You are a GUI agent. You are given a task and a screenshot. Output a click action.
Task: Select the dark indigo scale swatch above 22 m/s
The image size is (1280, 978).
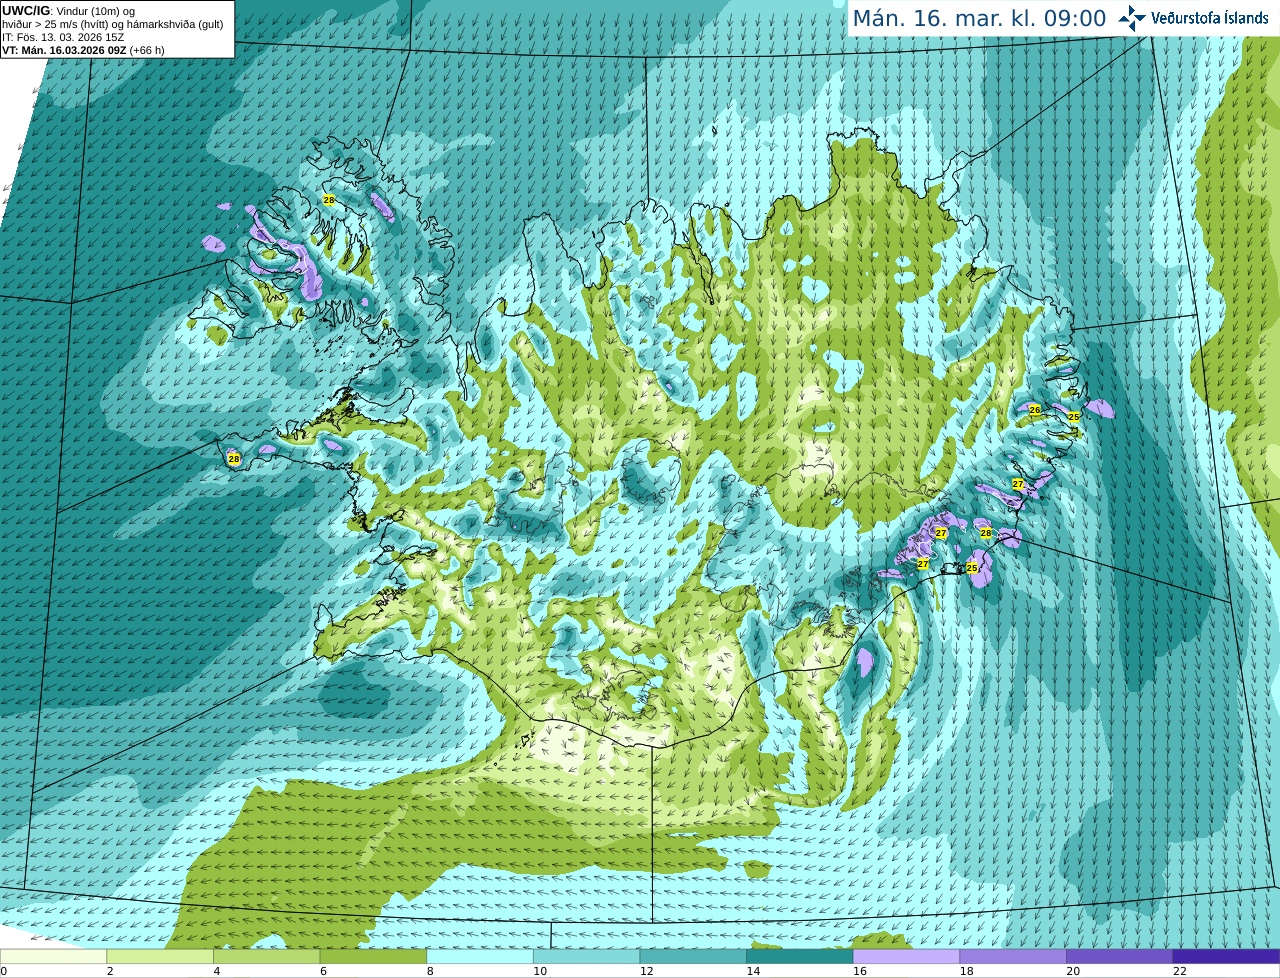pos(1226,956)
